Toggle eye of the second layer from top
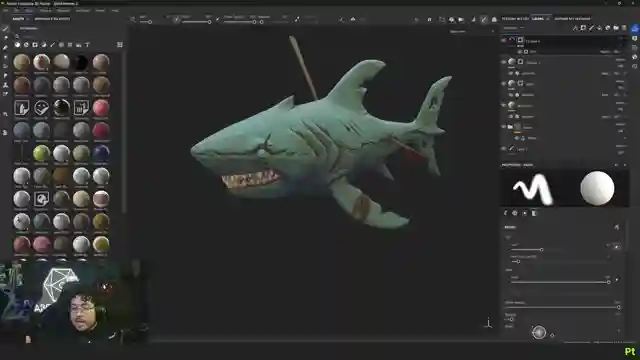This screenshot has width=640, height=360. [x=504, y=62]
